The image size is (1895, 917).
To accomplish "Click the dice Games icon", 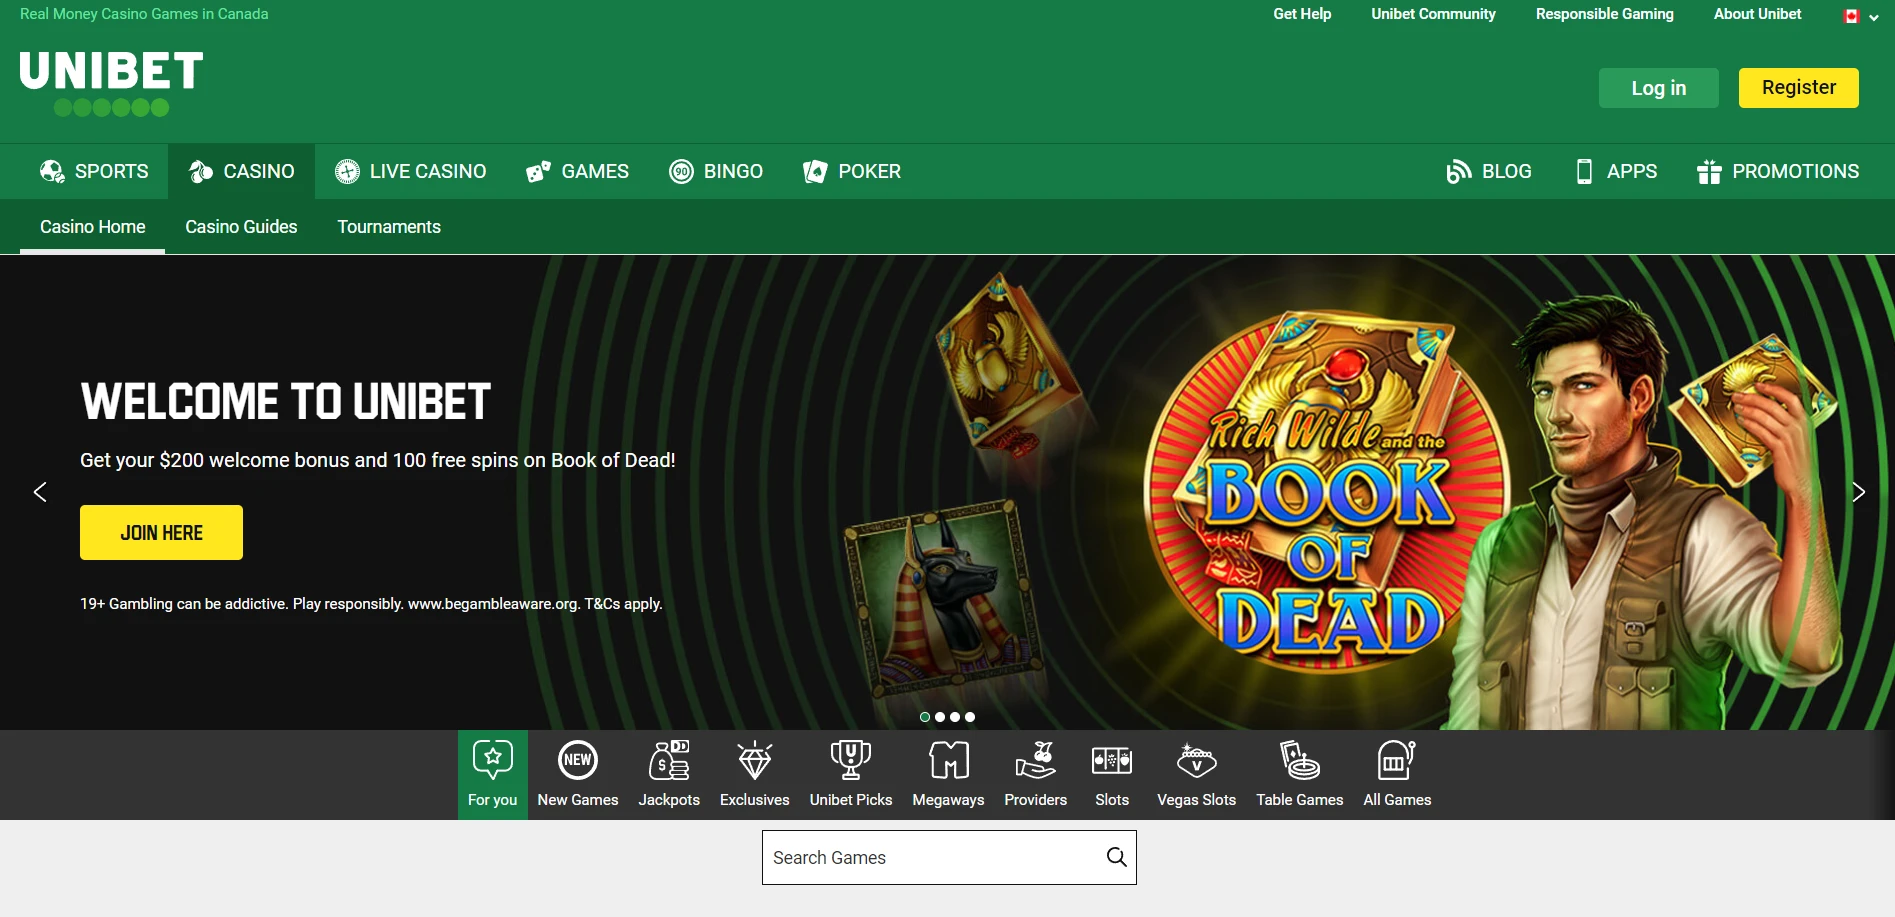I will (538, 171).
